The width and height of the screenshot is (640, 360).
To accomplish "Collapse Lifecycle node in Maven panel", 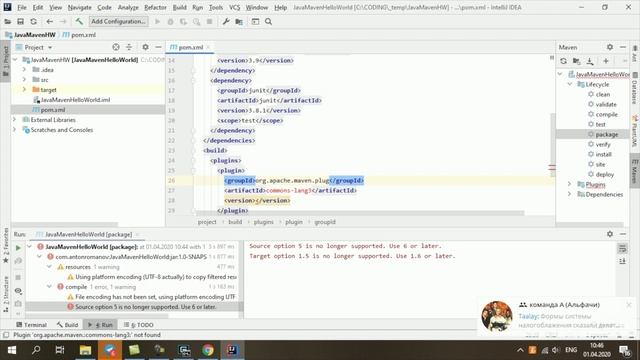I will click(570, 84).
